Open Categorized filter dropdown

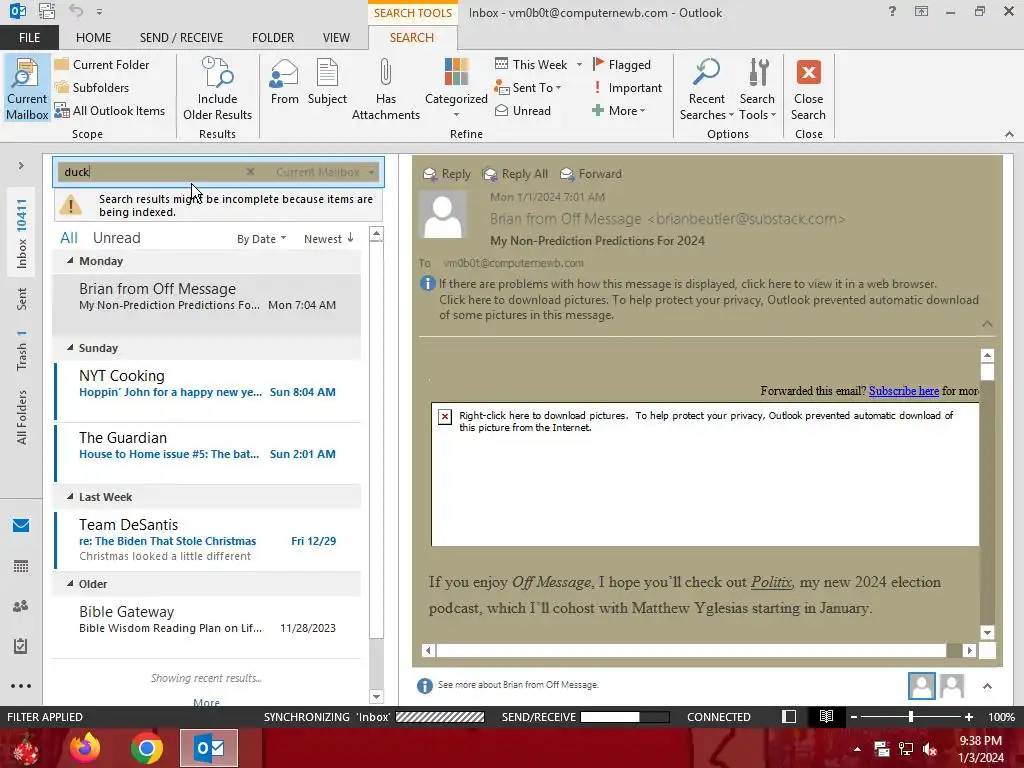pyautogui.click(x=456, y=89)
